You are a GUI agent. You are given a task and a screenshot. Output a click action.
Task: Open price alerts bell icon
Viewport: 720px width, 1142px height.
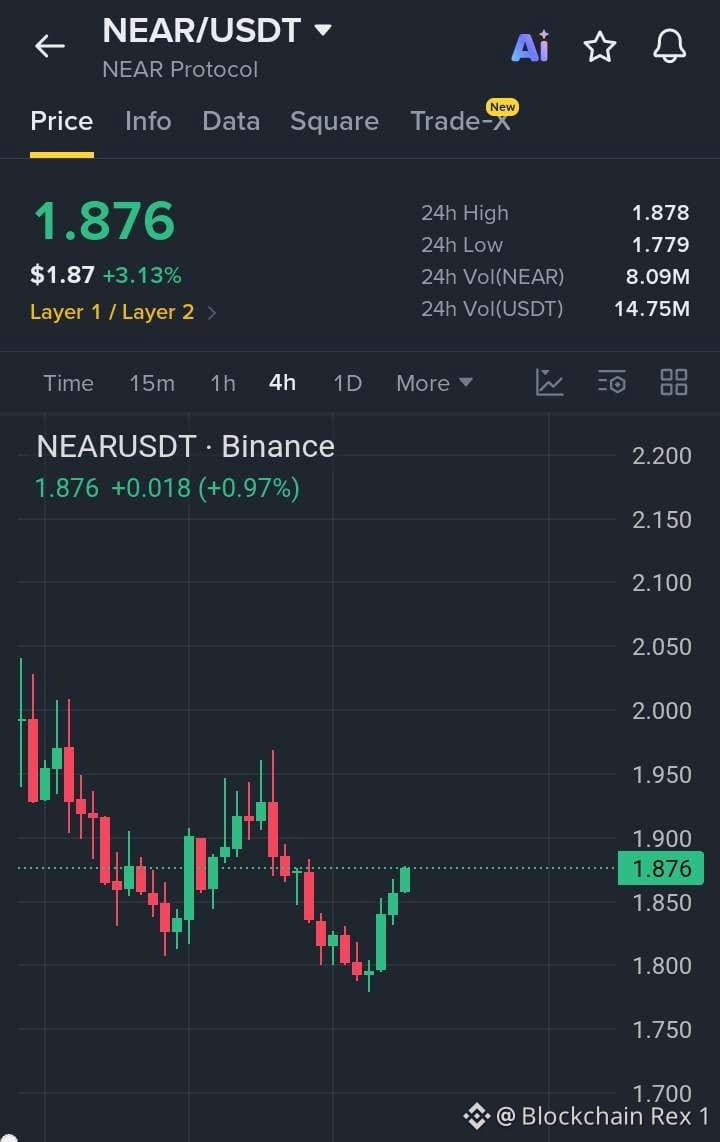click(x=669, y=47)
